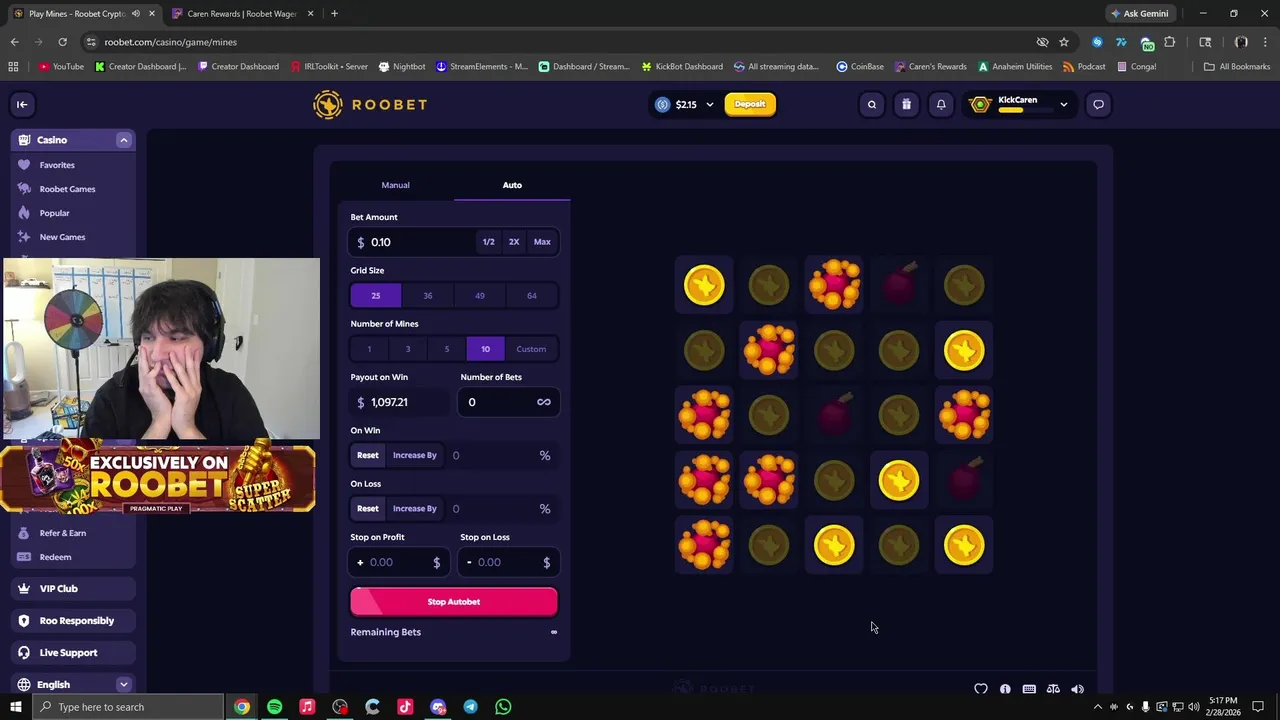Viewport: 1280px width, 720px height.
Task: Open the Roobet search icon
Action: click(872, 104)
